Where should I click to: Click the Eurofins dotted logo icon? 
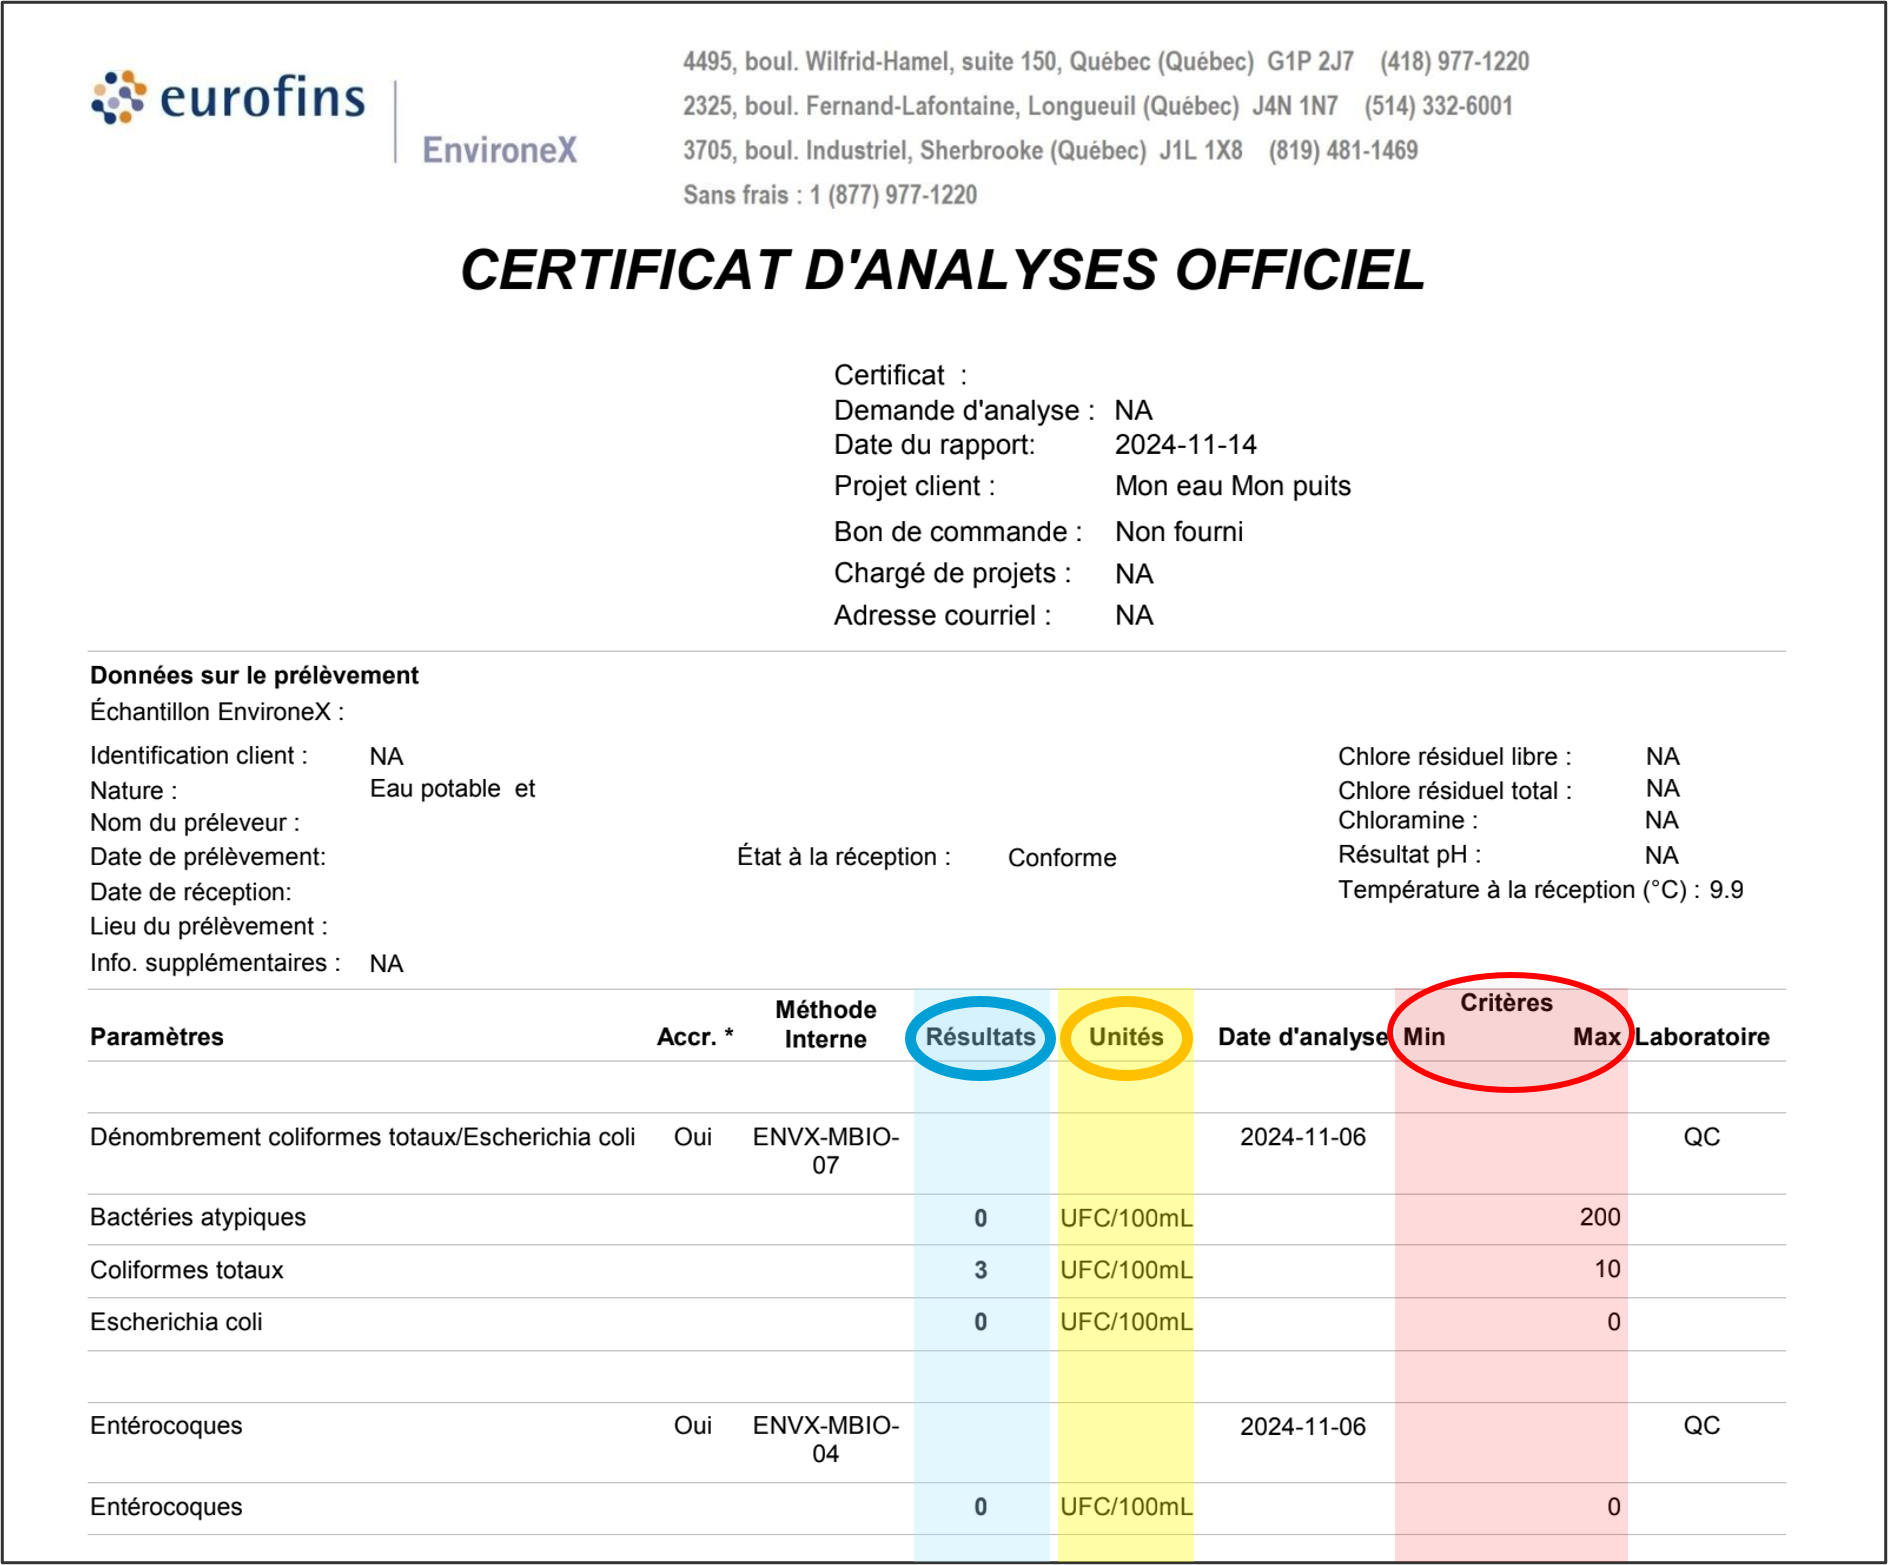119,98
